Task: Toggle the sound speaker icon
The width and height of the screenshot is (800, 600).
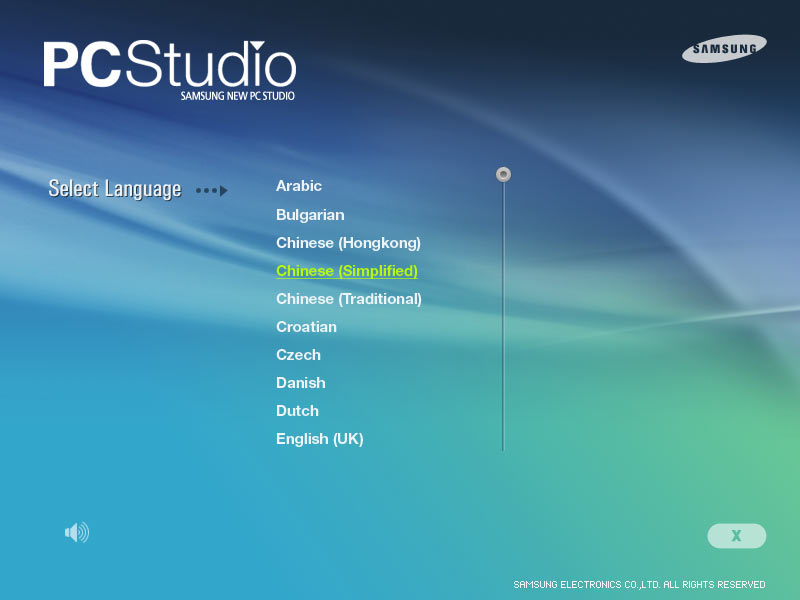Action: (x=77, y=532)
